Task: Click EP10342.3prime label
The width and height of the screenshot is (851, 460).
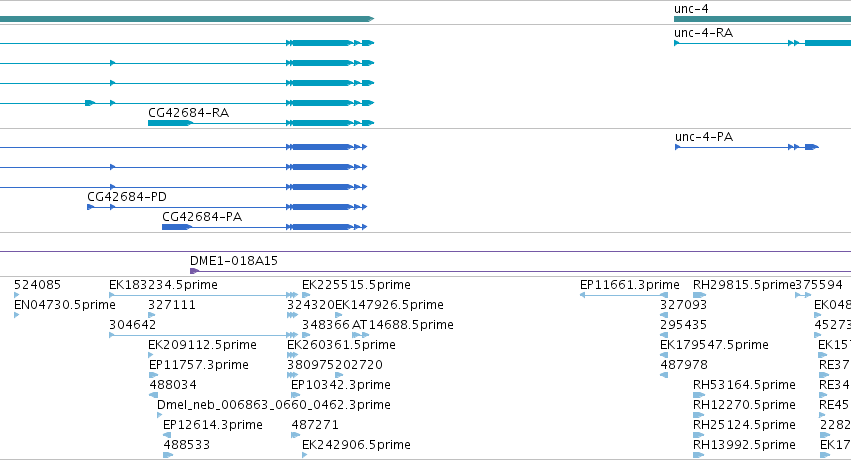Action: [x=341, y=385]
